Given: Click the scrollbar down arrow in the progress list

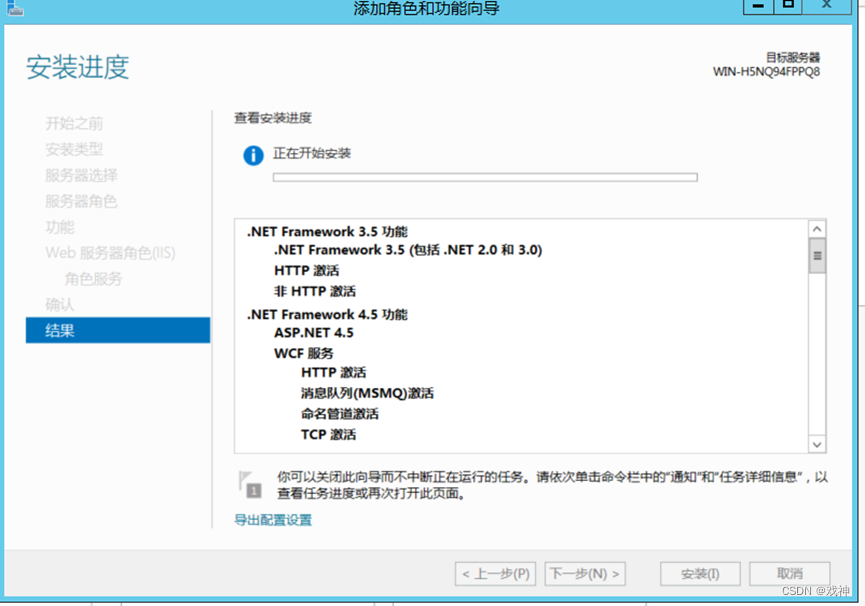Looking at the screenshot, I should click(817, 444).
